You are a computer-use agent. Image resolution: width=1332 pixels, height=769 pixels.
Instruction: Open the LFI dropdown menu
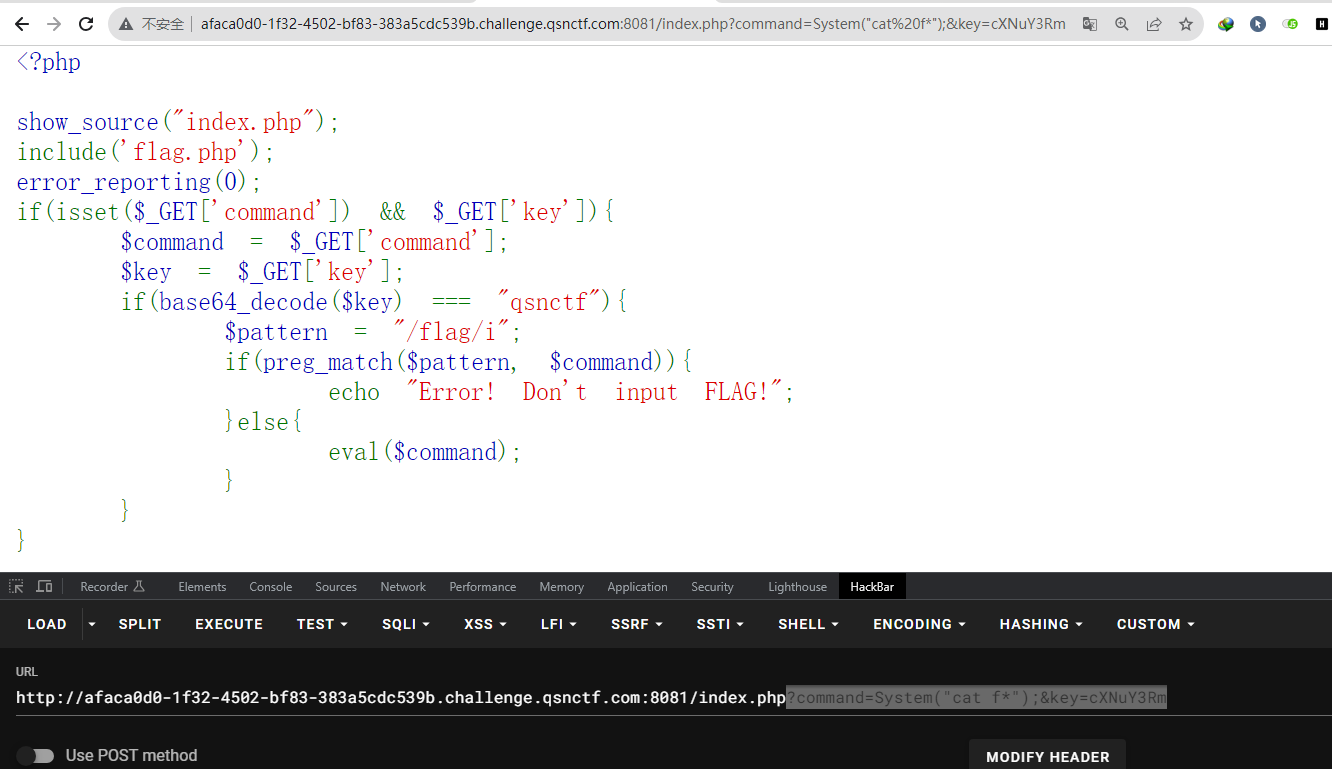point(559,624)
